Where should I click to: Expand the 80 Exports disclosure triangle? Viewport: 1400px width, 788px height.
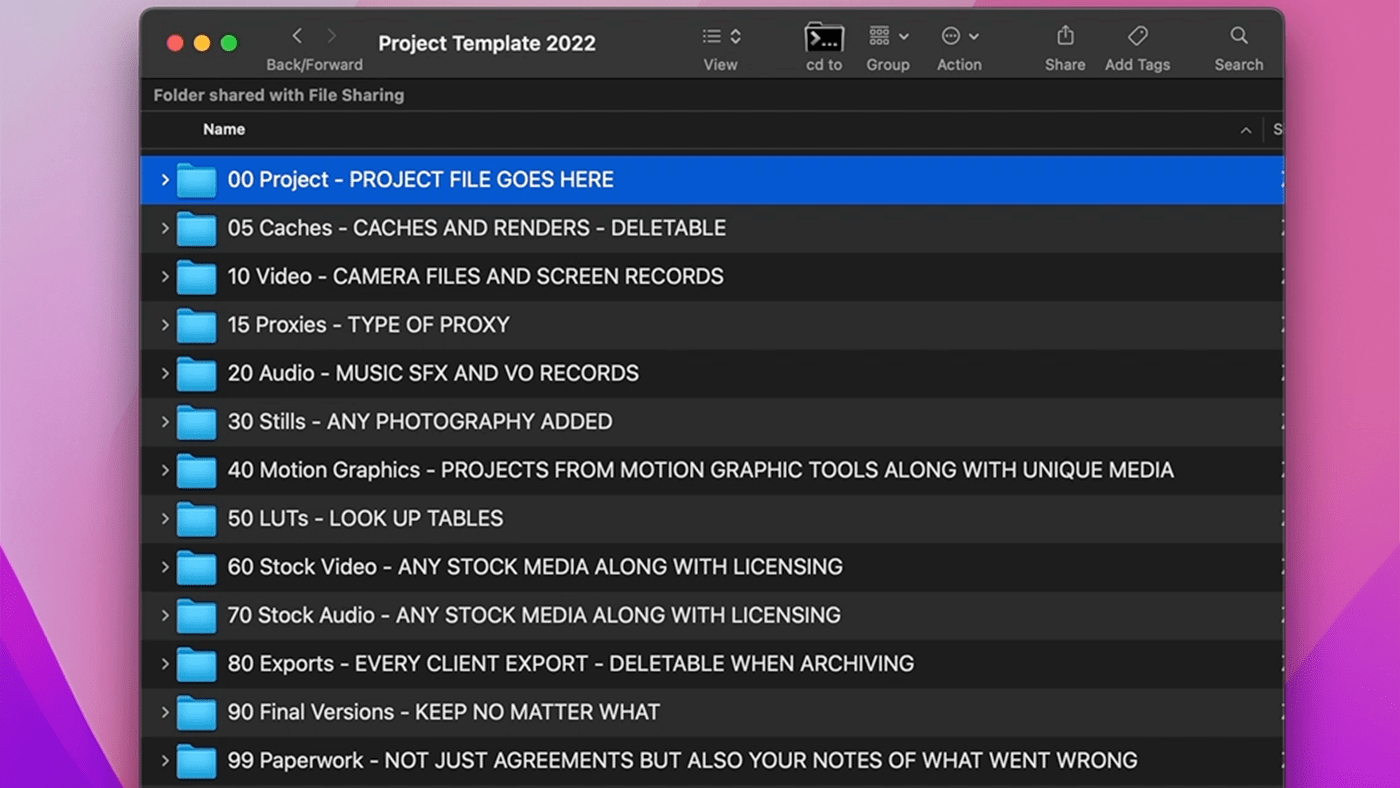tap(165, 664)
